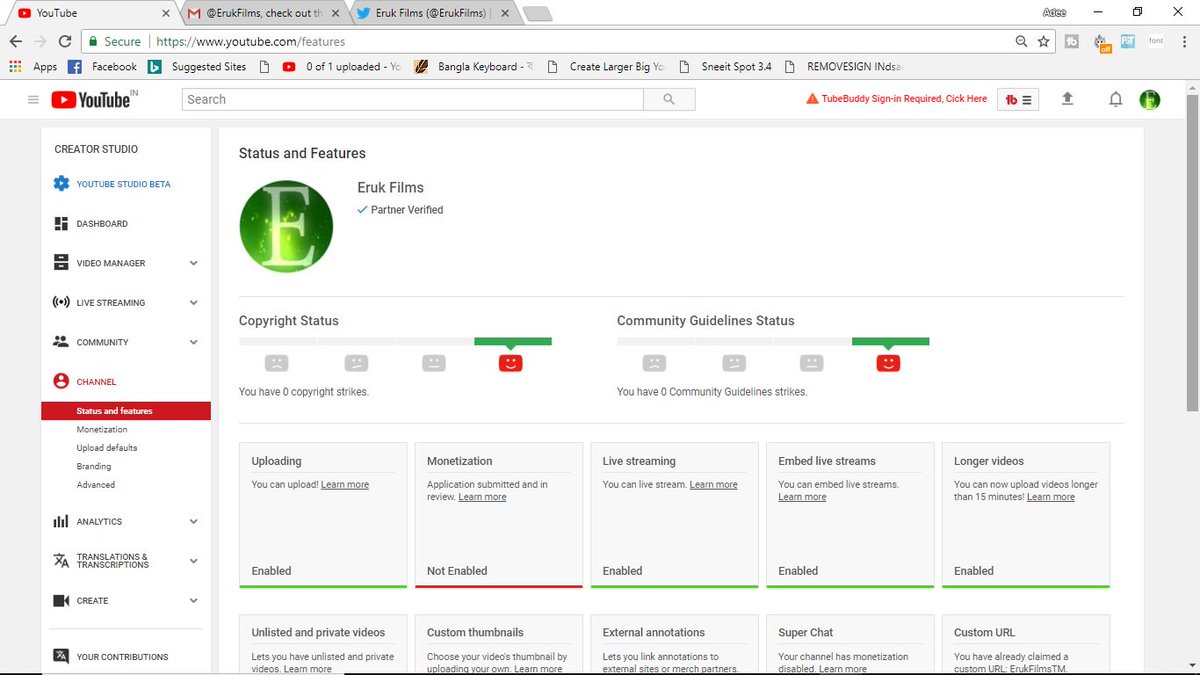Expand the Community section
Image resolution: width=1200 pixels, height=675 pixels.
(x=193, y=342)
